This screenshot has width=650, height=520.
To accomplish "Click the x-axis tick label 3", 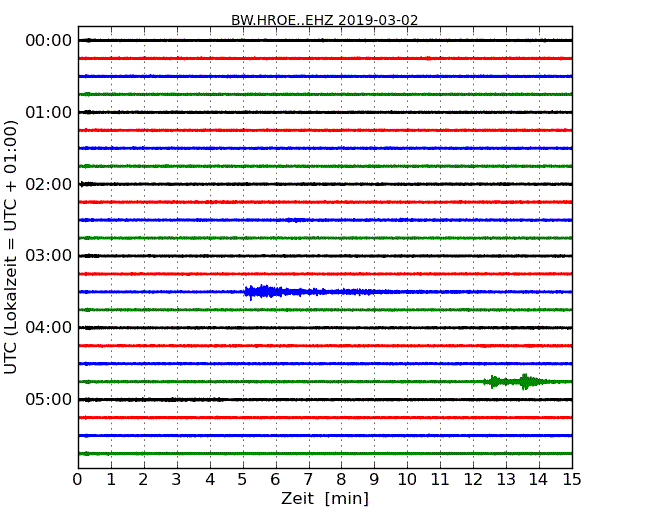I will coord(176,480).
